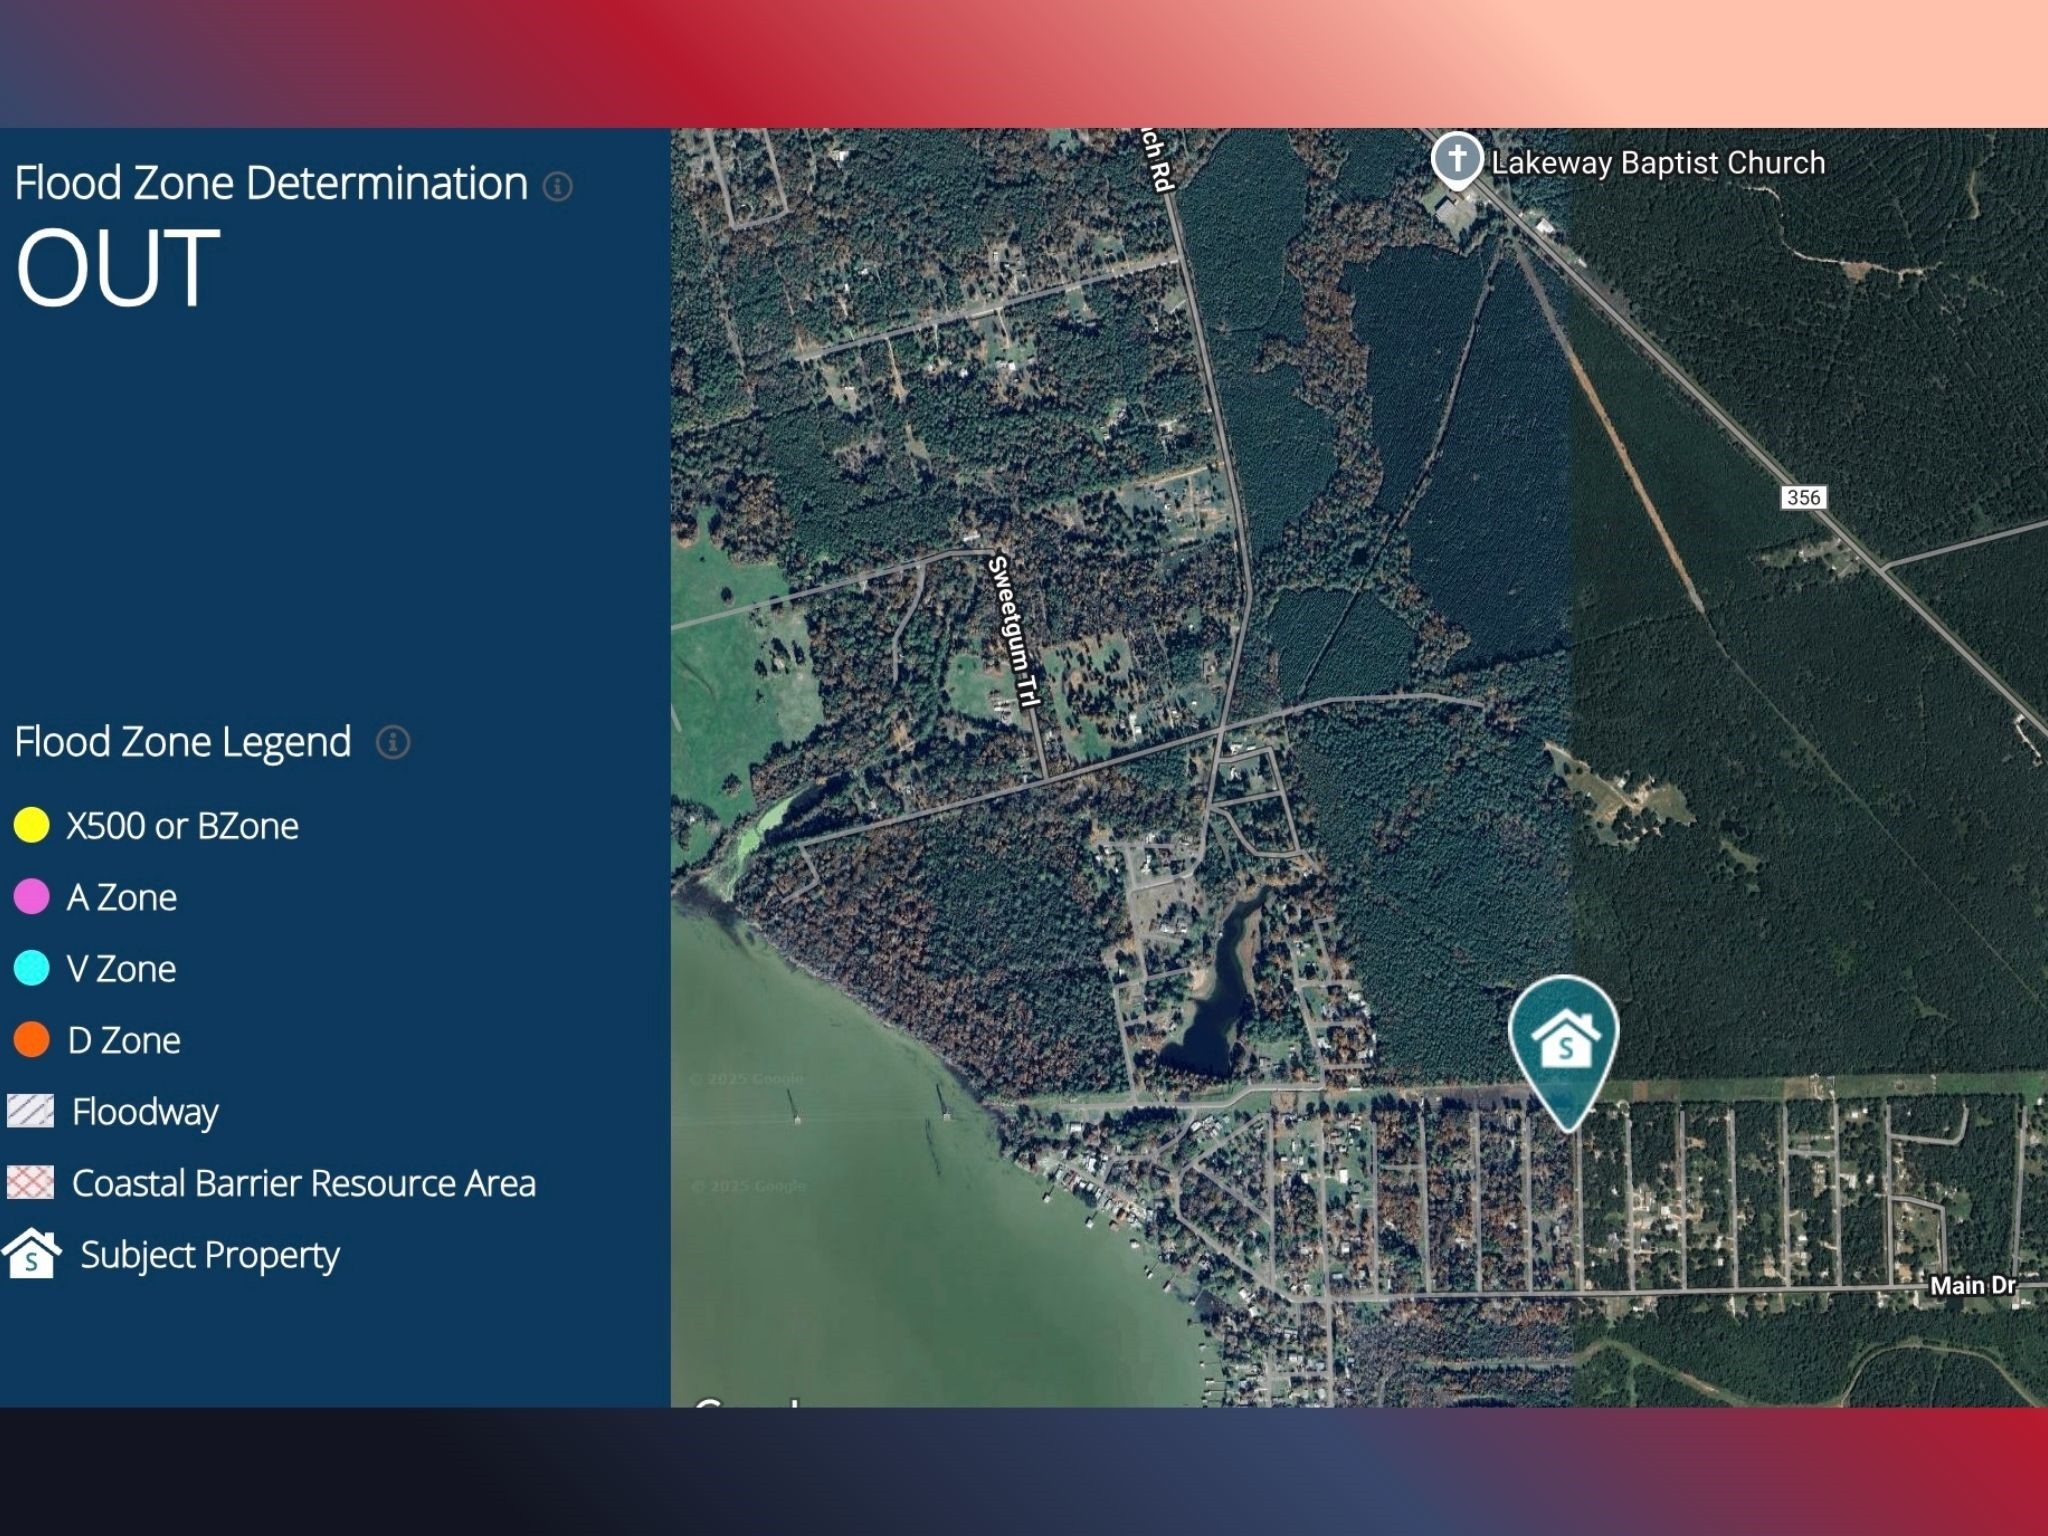This screenshot has height=1536, width=2048.
Task: Click the cyan V Zone swatch
Action: (32, 968)
